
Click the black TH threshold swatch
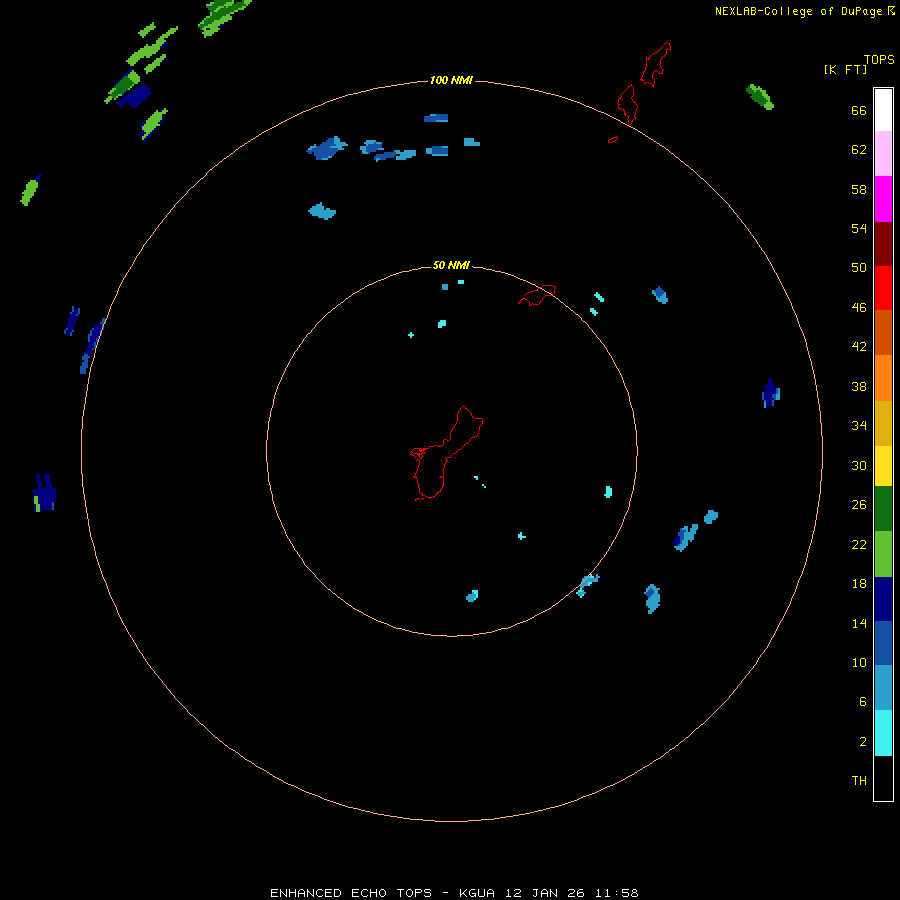pyautogui.click(x=883, y=778)
